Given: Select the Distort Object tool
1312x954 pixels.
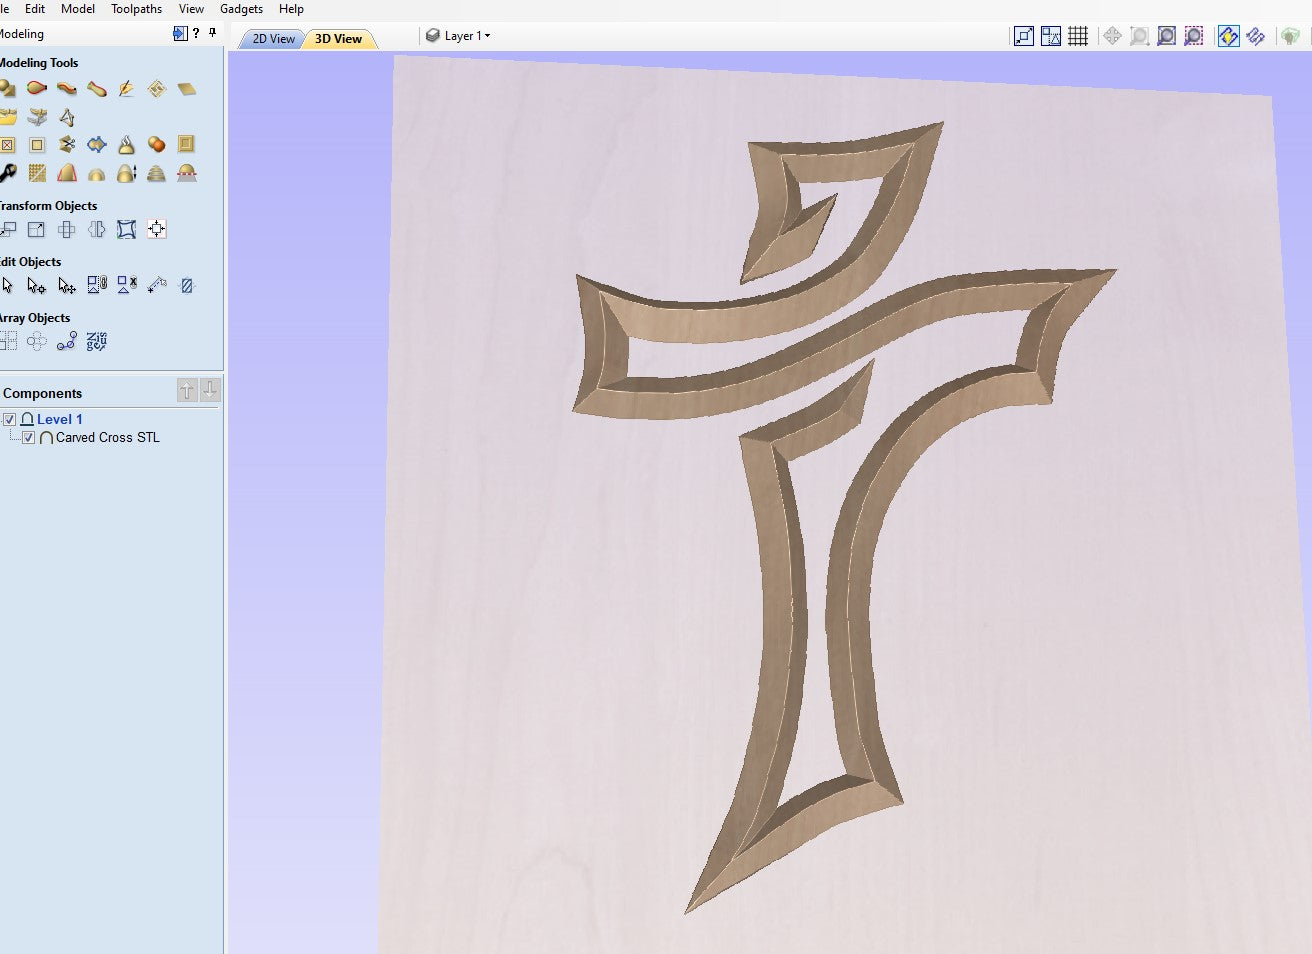Looking at the screenshot, I should click(126, 229).
